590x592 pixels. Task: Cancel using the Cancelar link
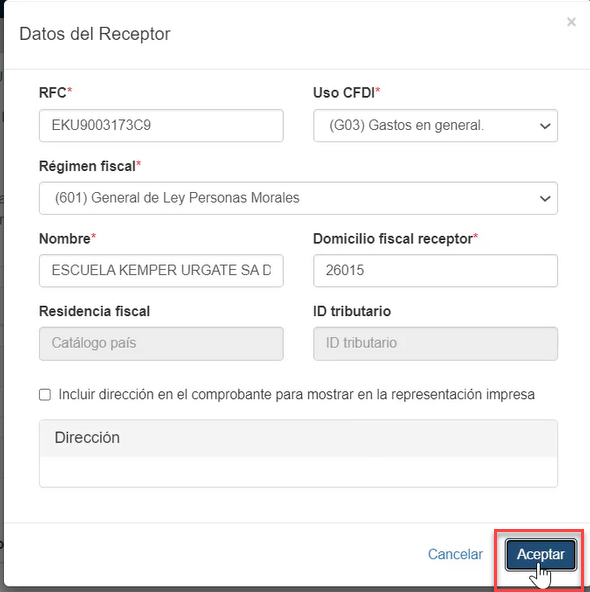[x=455, y=554]
